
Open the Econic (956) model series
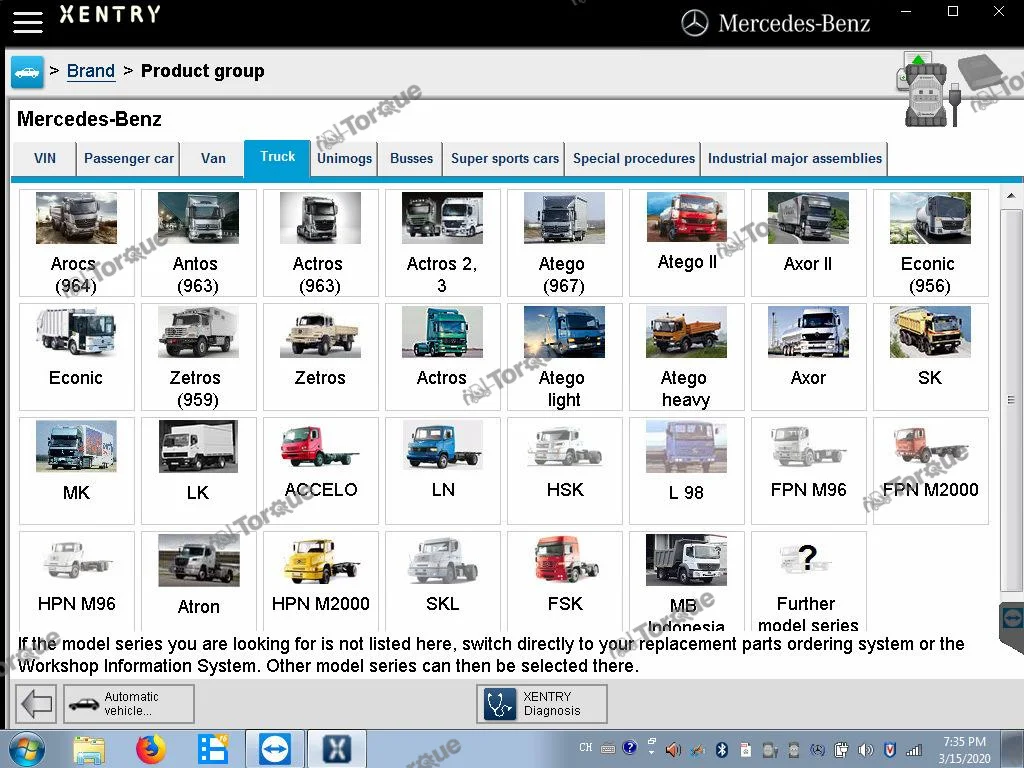pyautogui.click(x=931, y=243)
